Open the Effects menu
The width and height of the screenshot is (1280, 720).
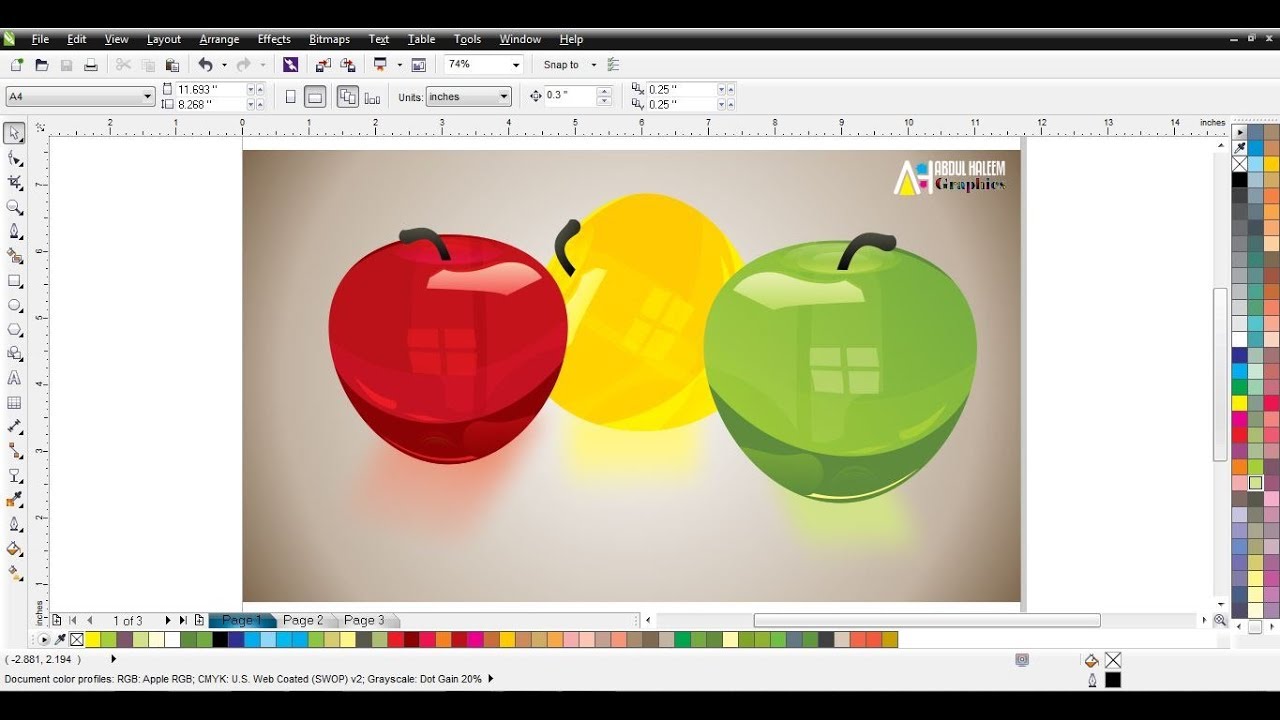click(x=274, y=39)
